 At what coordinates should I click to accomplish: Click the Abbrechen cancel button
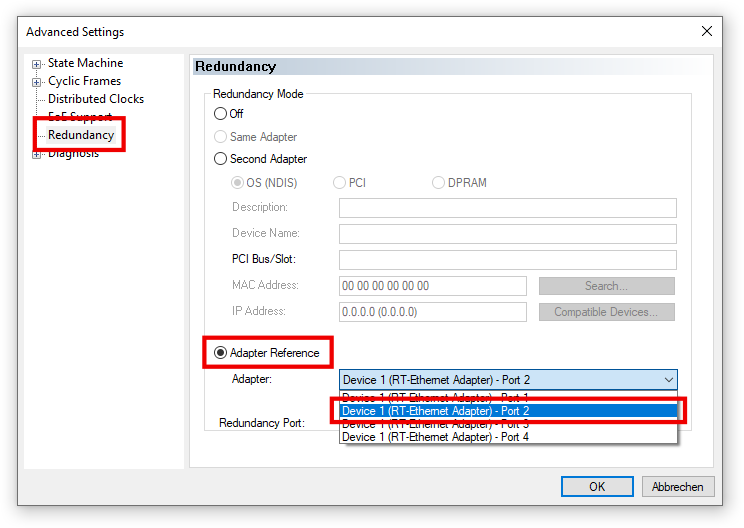click(x=678, y=487)
